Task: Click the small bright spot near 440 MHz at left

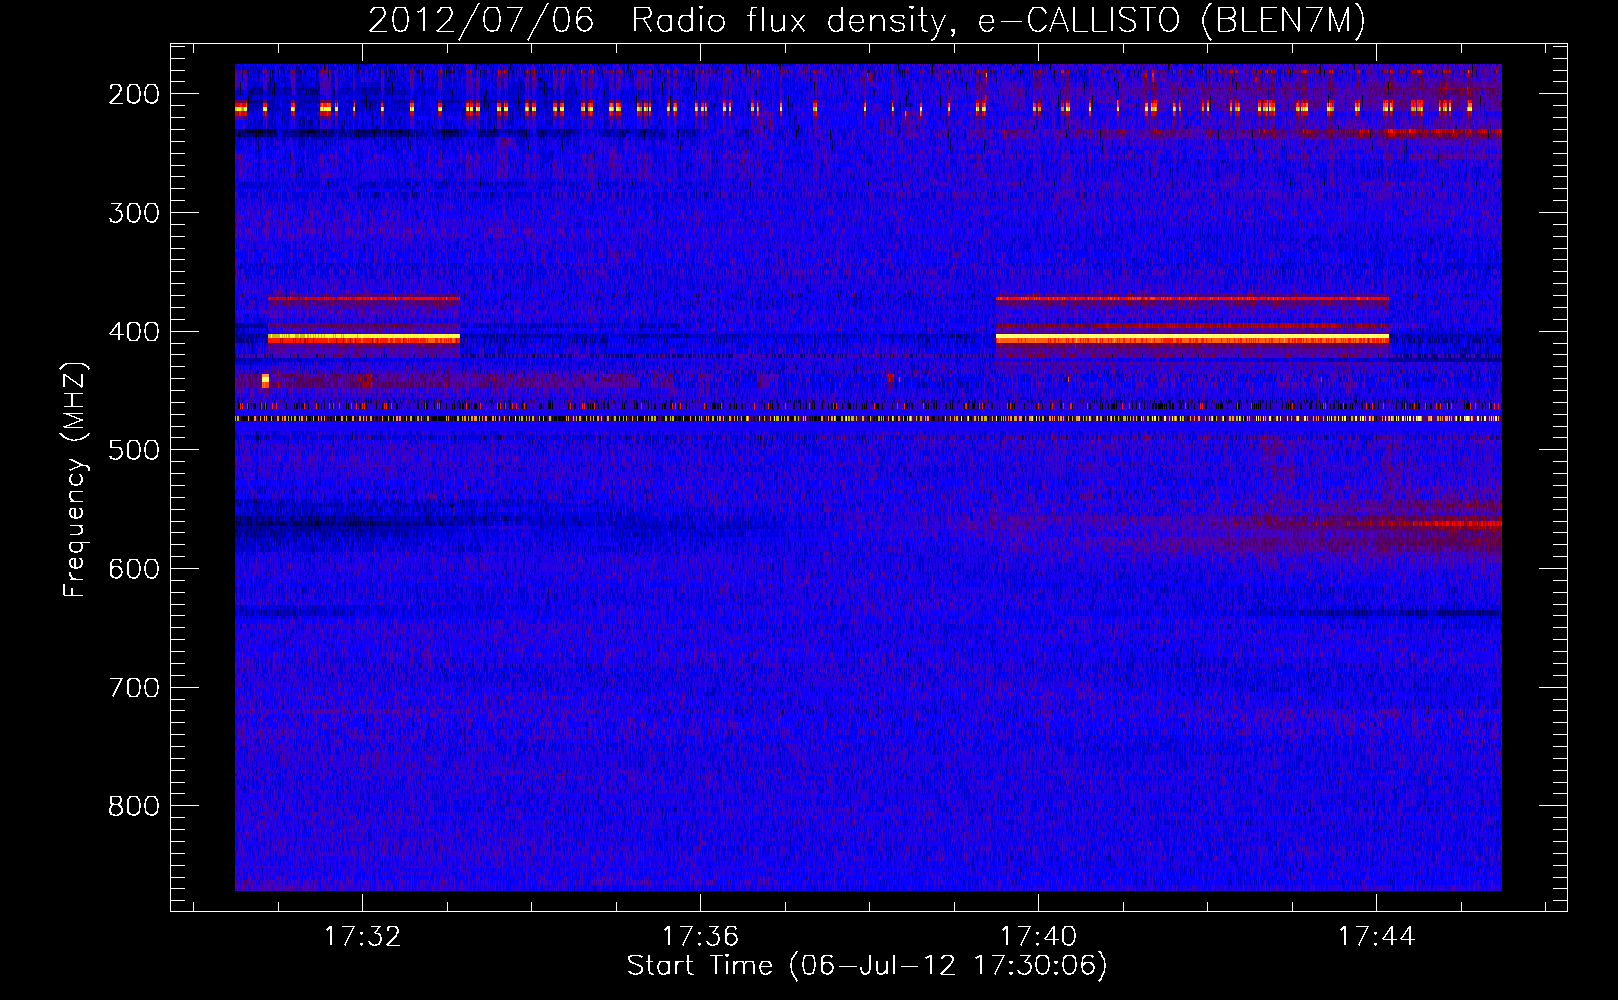Action: 265,380
